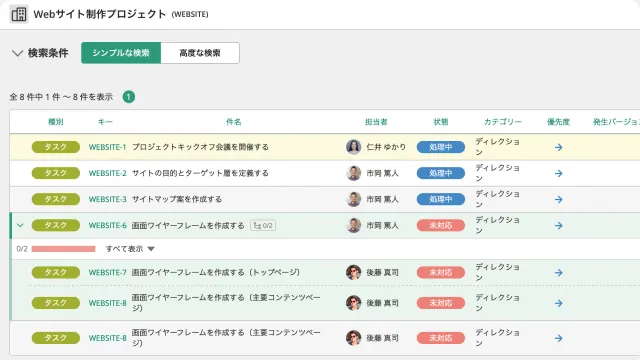Open issue key WEBSITE-3
The image size is (640, 360).
click(x=107, y=199)
